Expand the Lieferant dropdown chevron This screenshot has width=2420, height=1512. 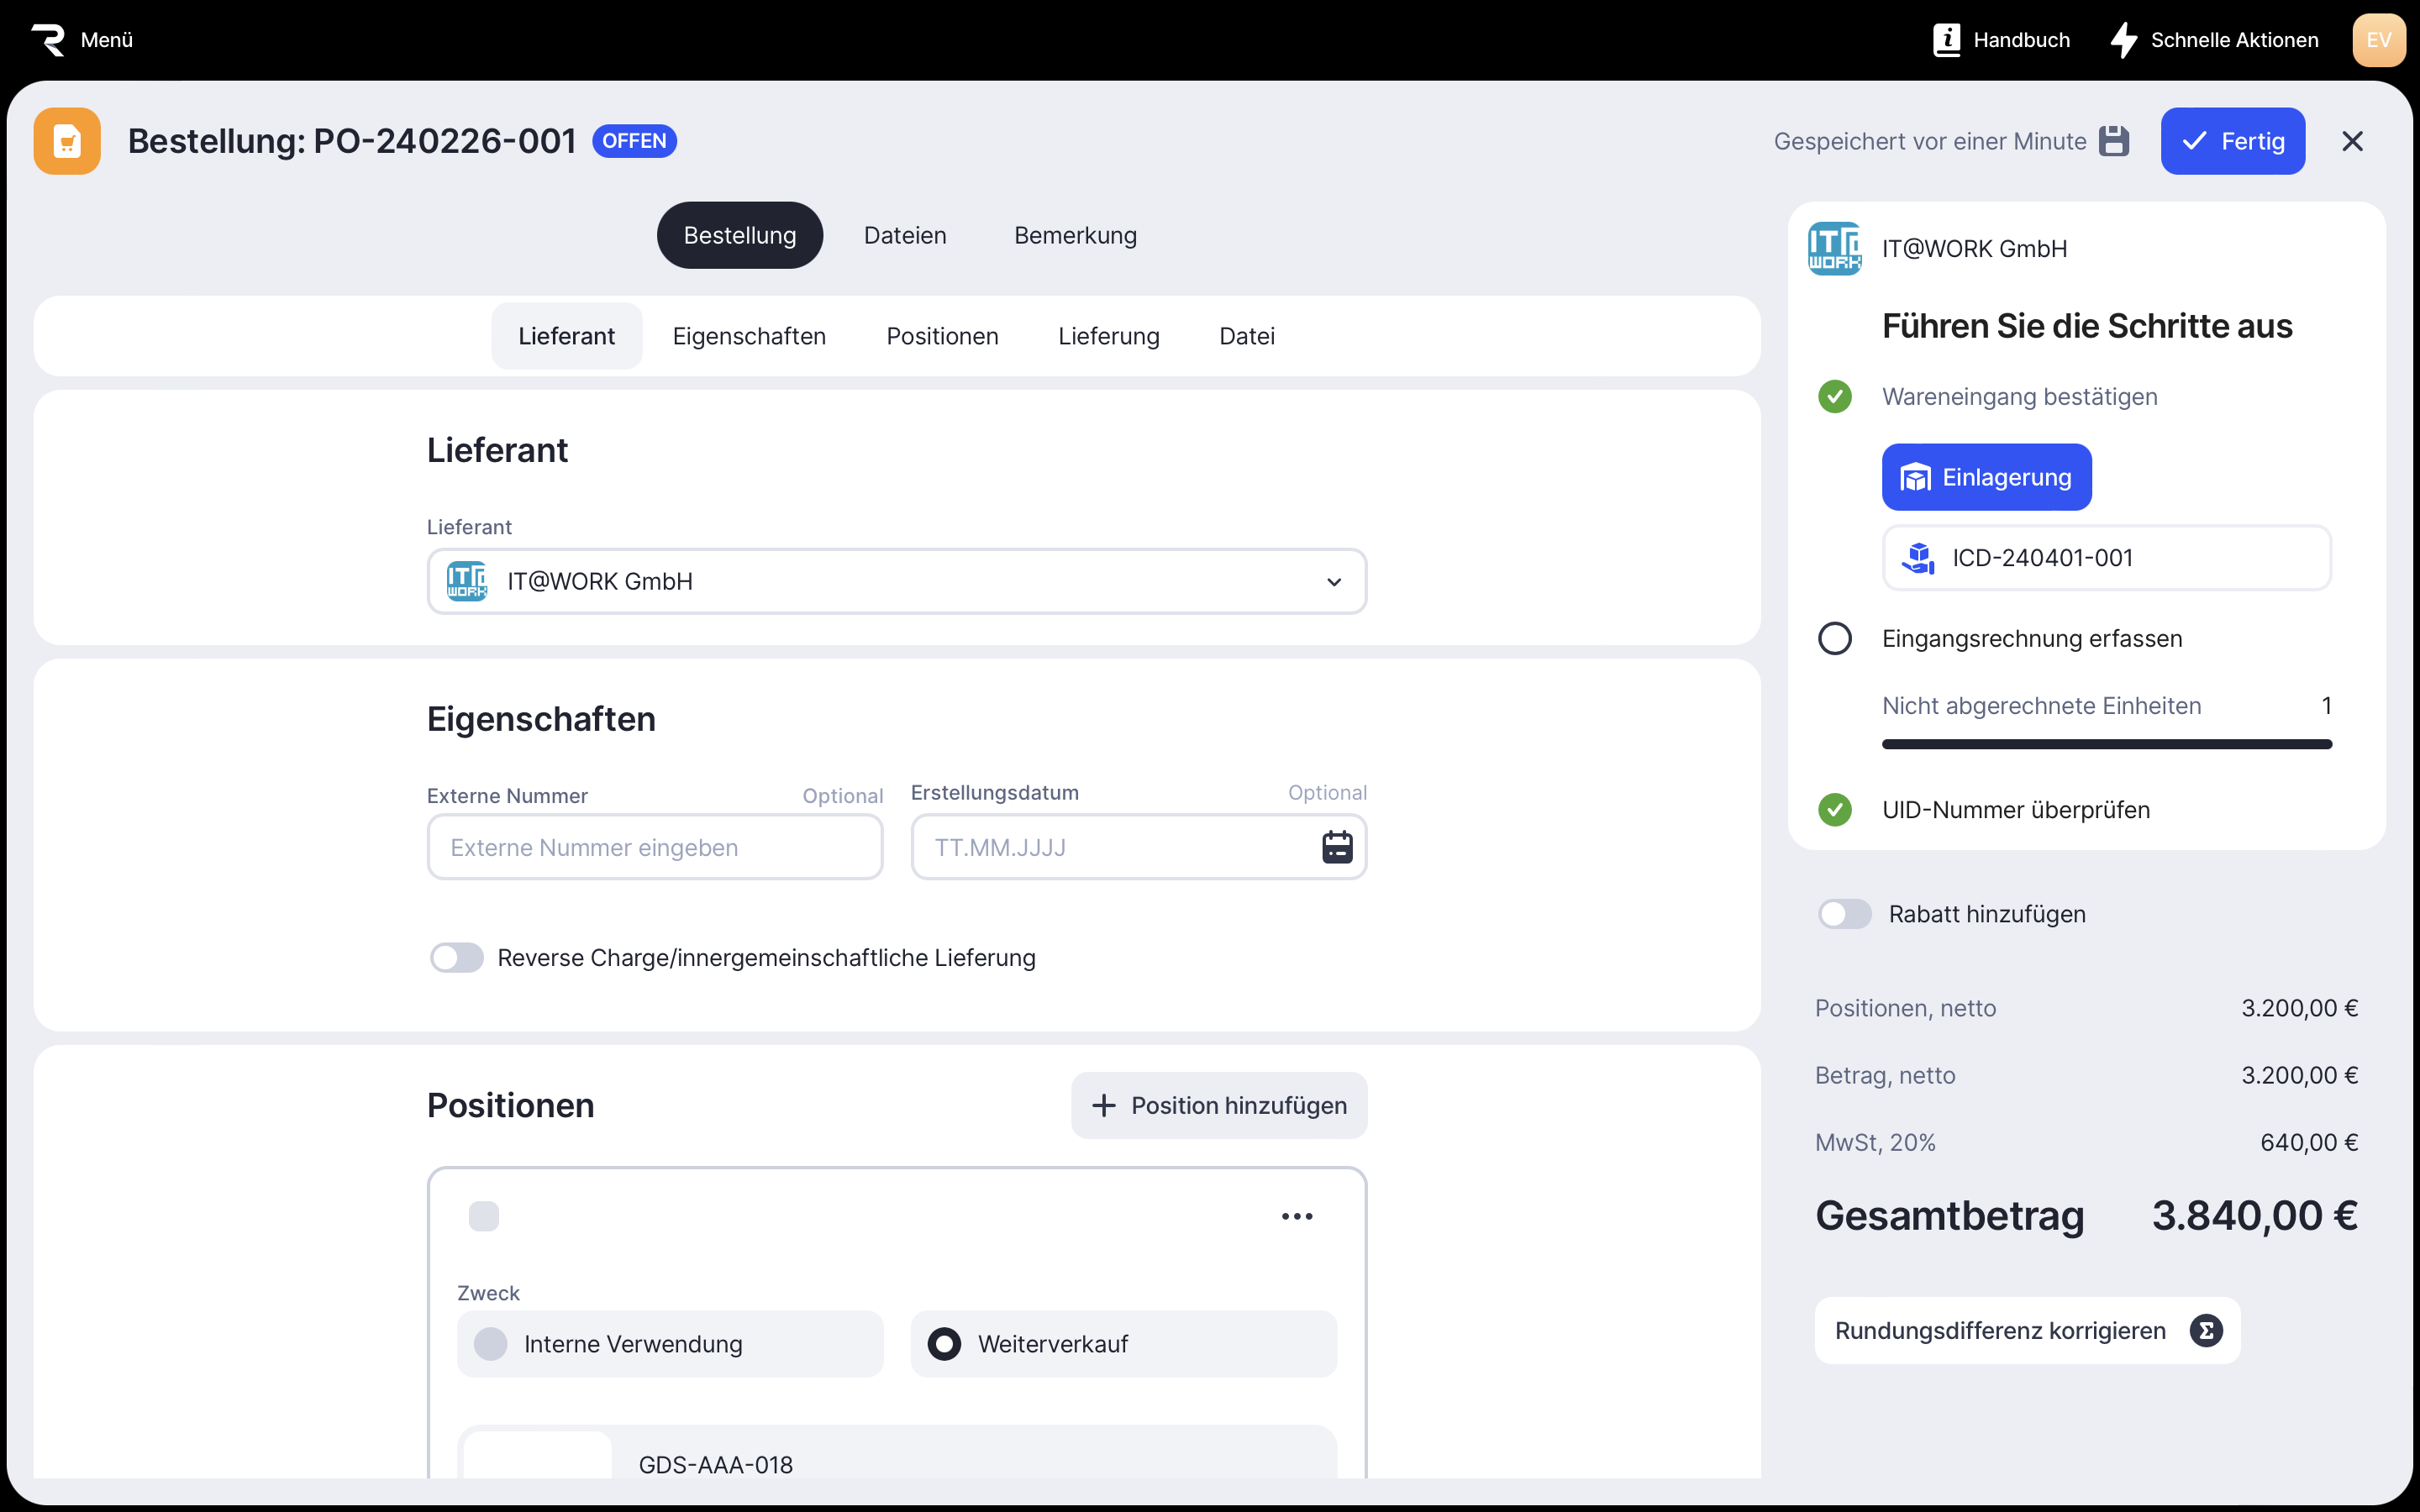pyautogui.click(x=1333, y=582)
